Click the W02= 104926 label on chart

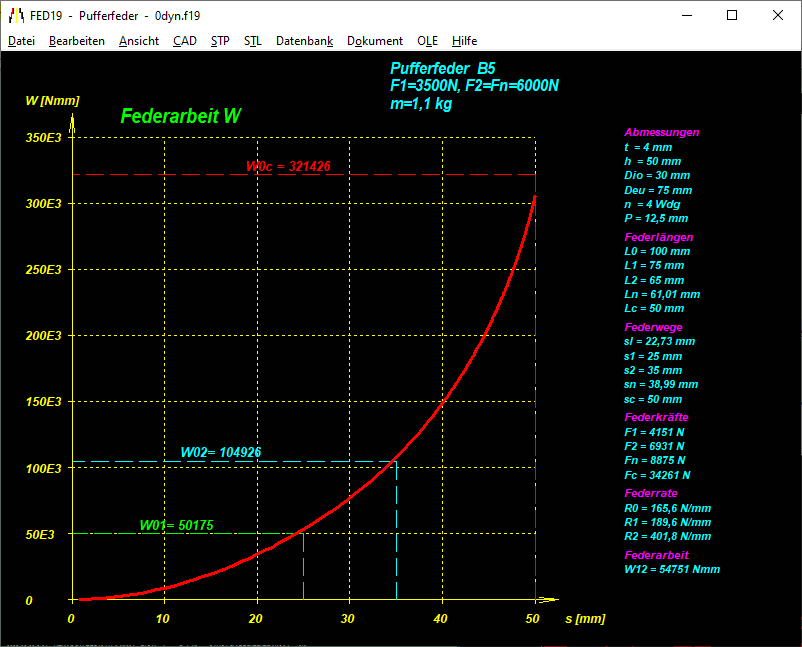220,452
